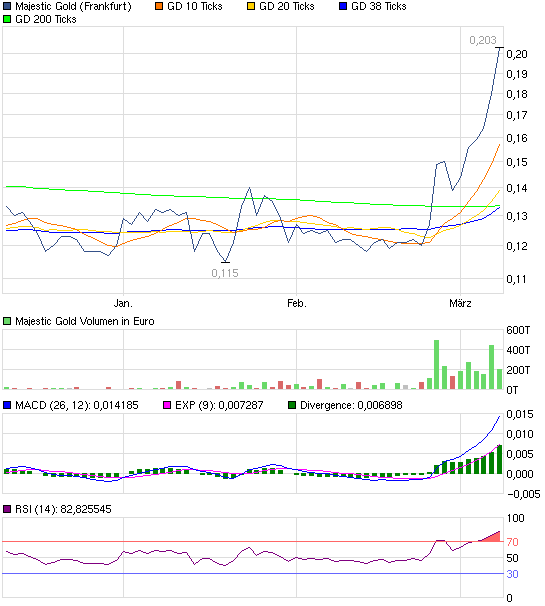
Task: Click the 'RSI (14): 82,825545' label
Action: 63,509
